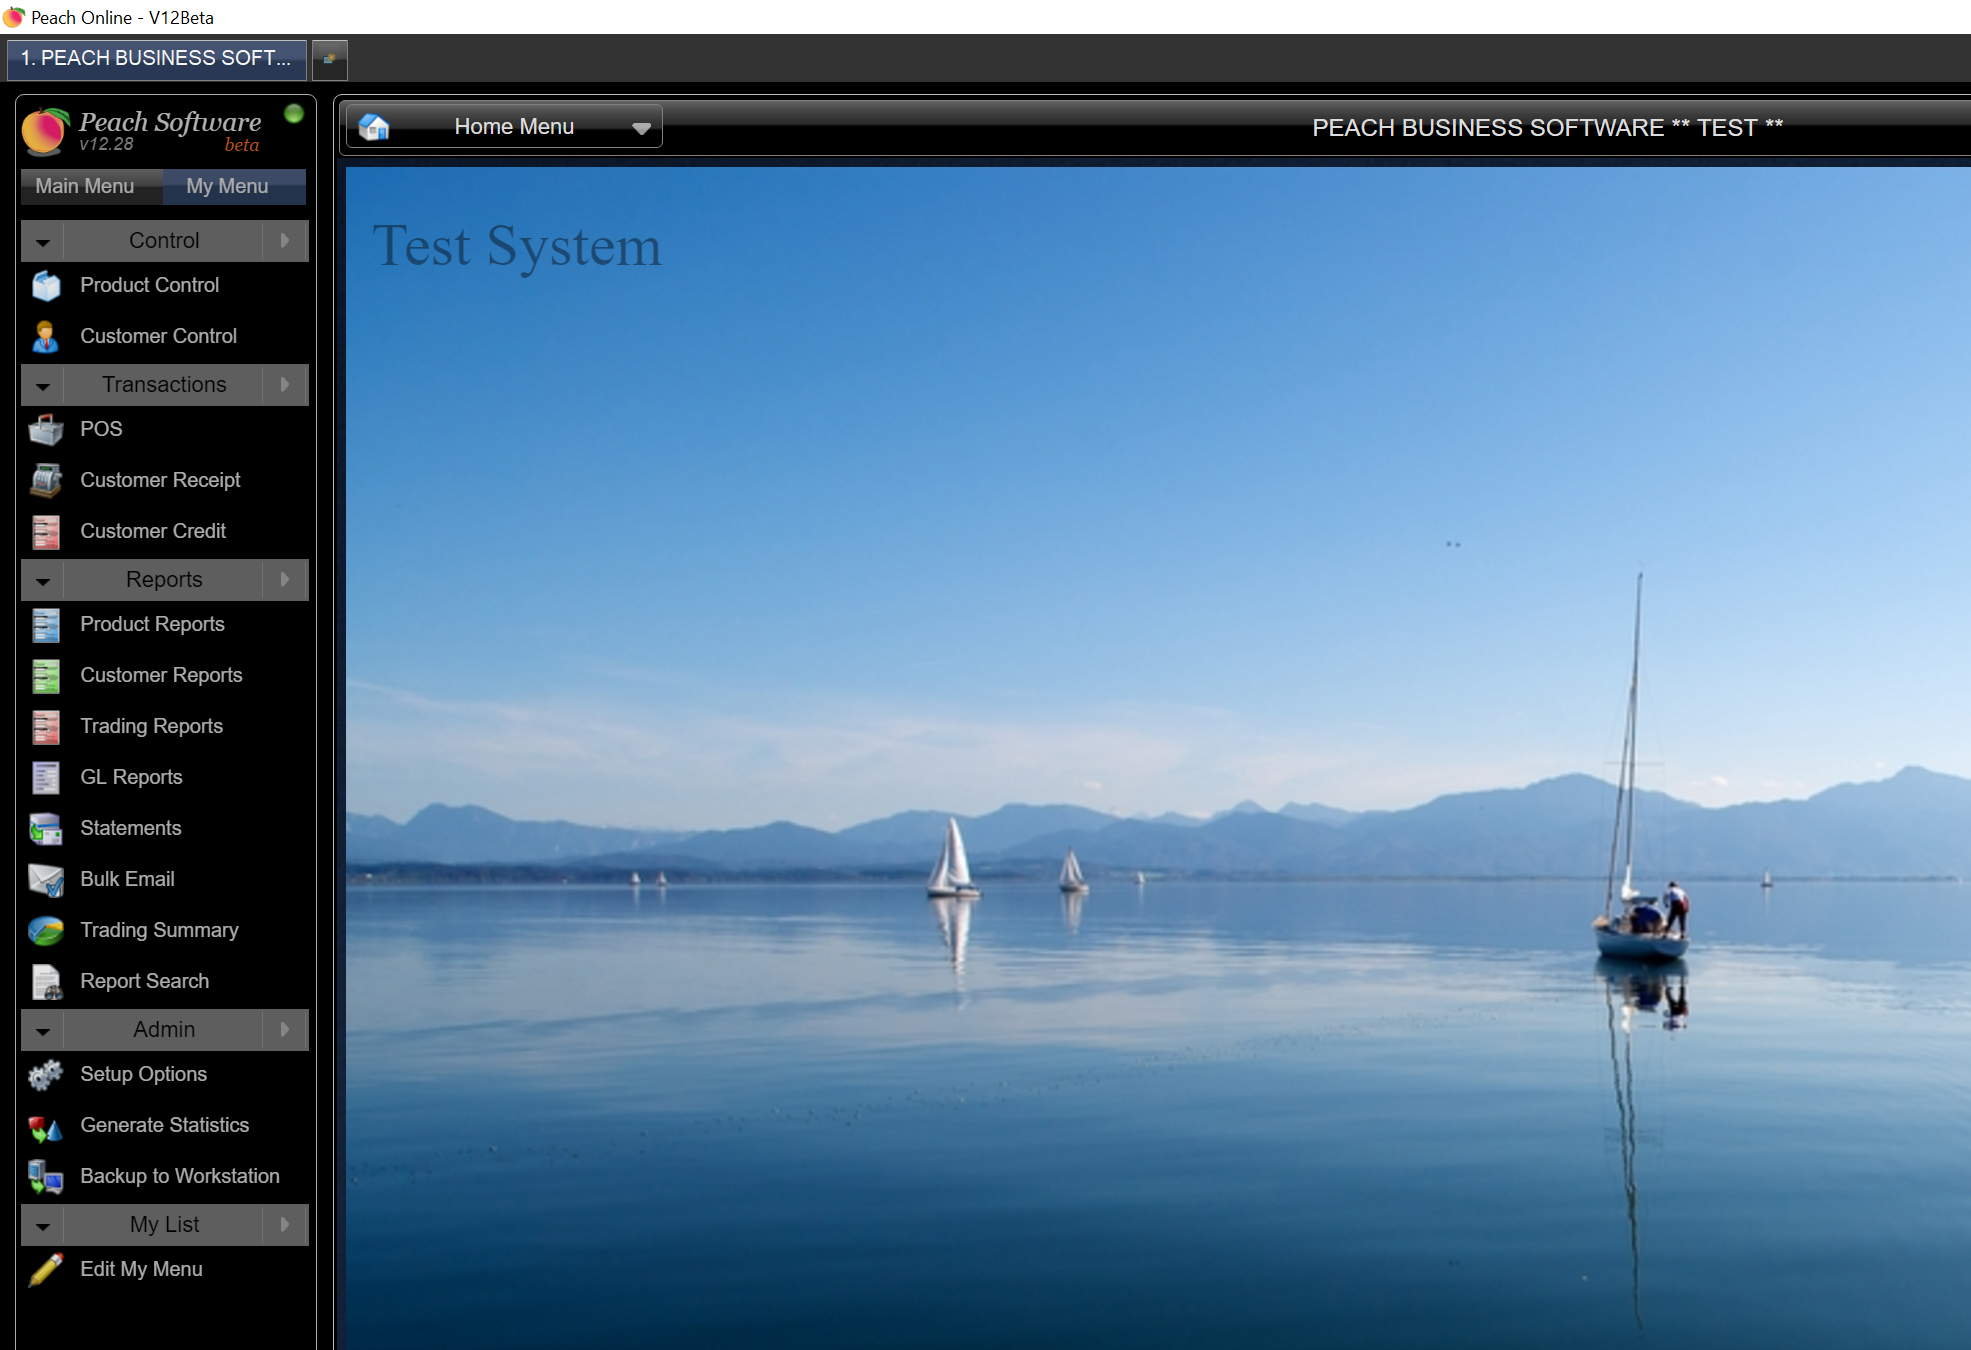Switch to the Main Menu tab

(85, 186)
